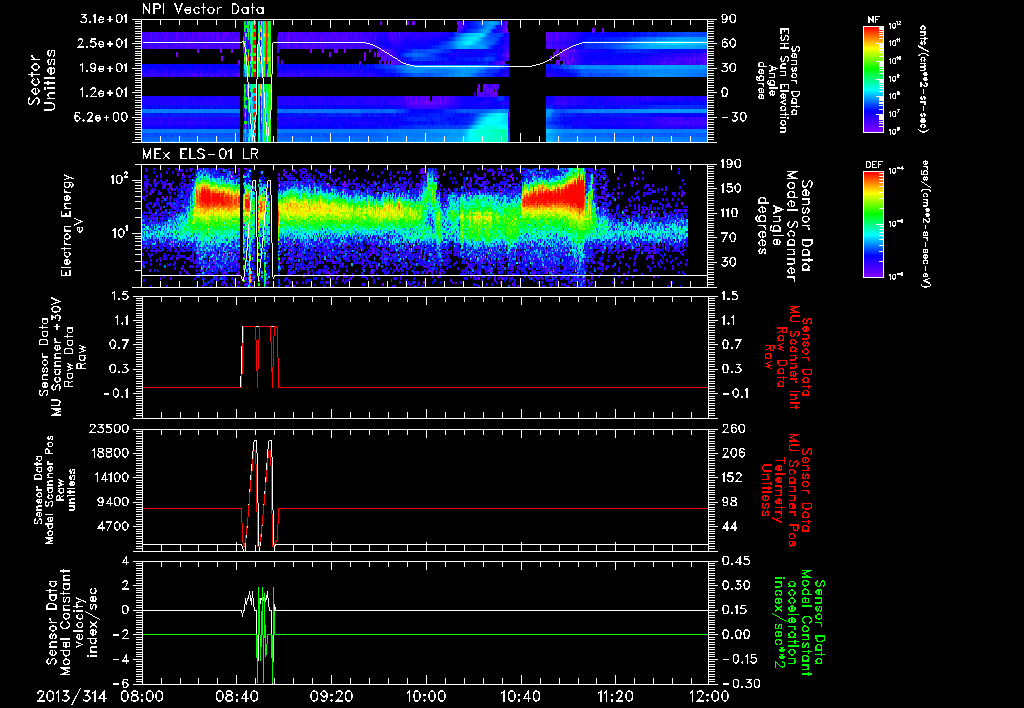1024x708 pixels.
Task: Click the 0.00 acceleration axis value
Action: (x=735, y=634)
